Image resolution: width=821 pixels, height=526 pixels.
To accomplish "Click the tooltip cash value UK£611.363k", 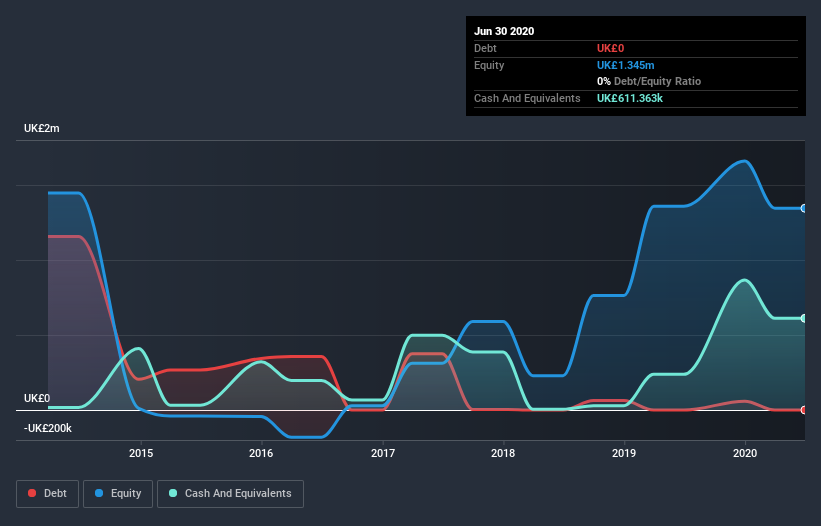I will pyautogui.click(x=630, y=98).
